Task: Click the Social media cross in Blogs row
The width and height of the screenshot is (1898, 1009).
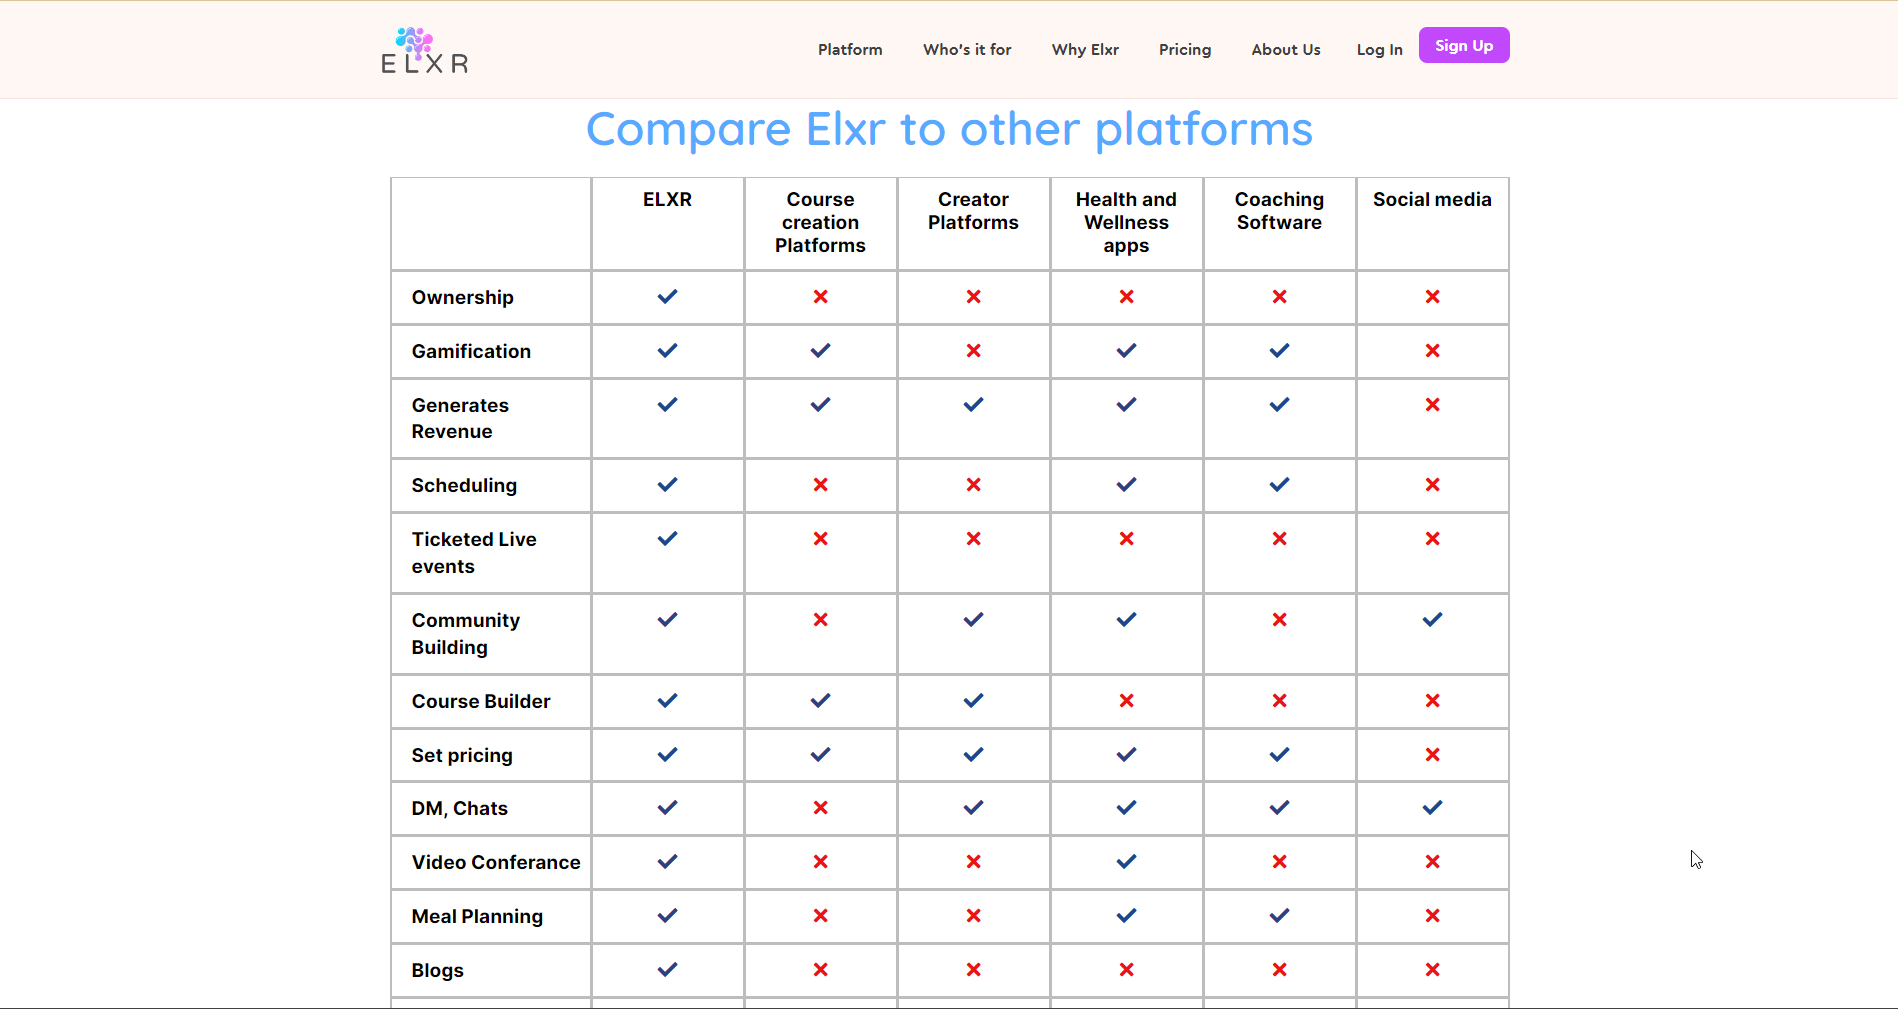Action: [1432, 969]
